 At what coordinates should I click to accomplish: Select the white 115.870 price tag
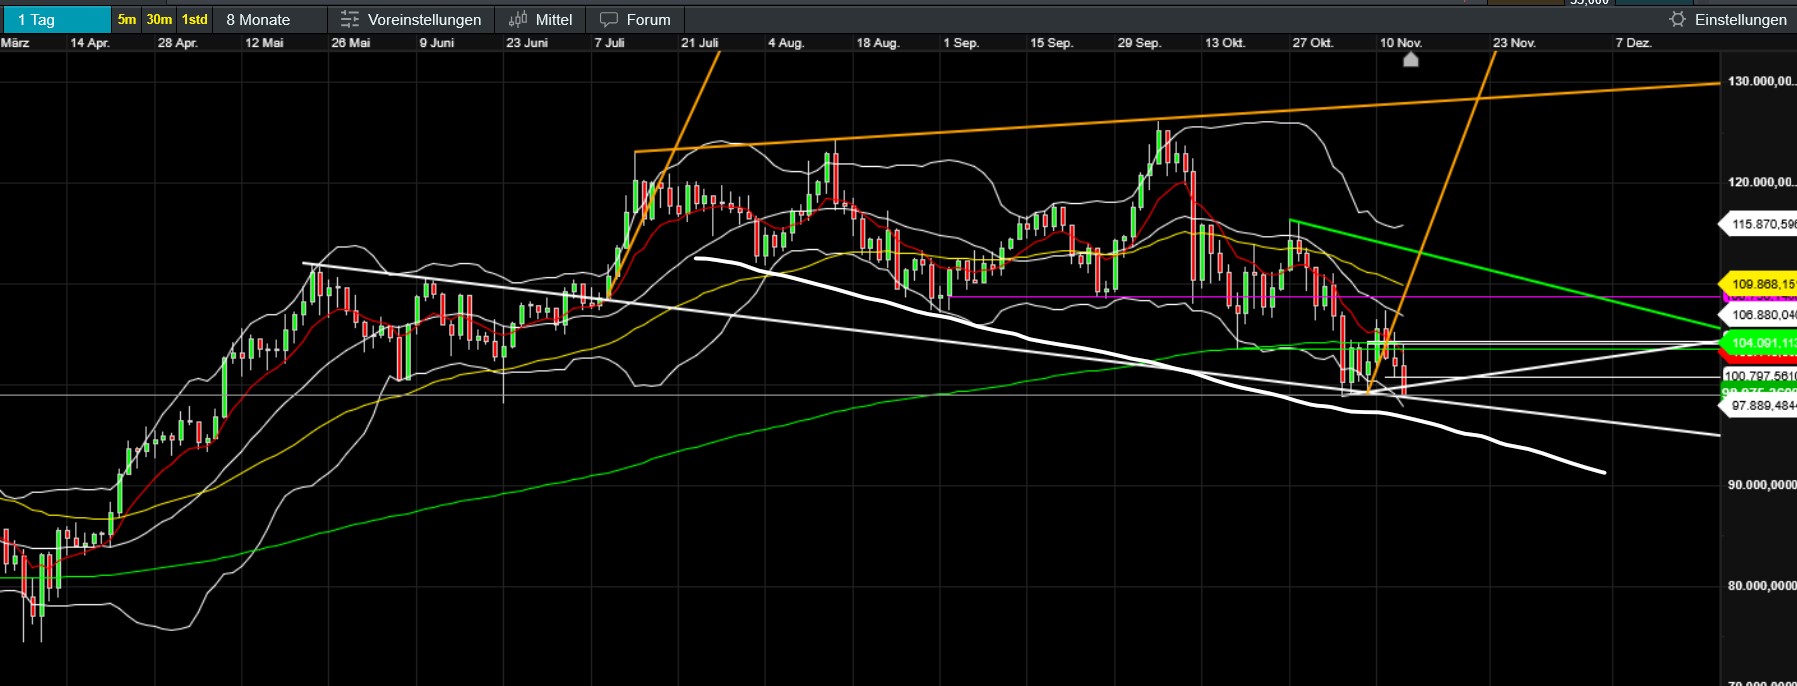point(1760,224)
